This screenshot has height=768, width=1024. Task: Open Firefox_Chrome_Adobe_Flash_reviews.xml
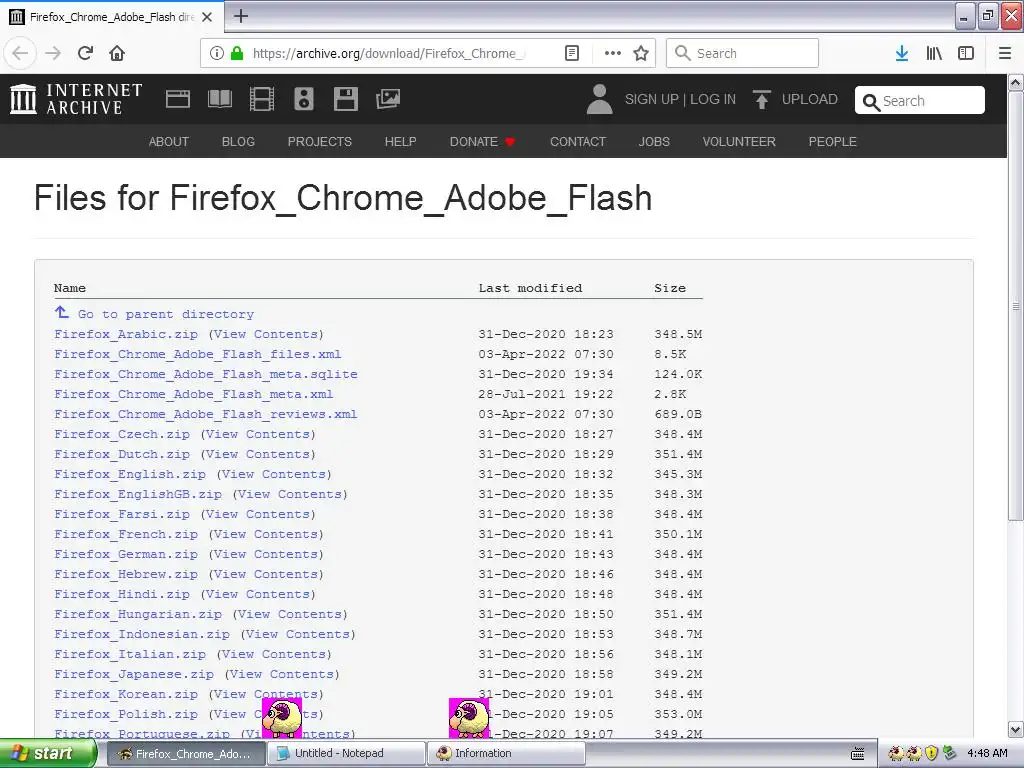click(x=206, y=414)
